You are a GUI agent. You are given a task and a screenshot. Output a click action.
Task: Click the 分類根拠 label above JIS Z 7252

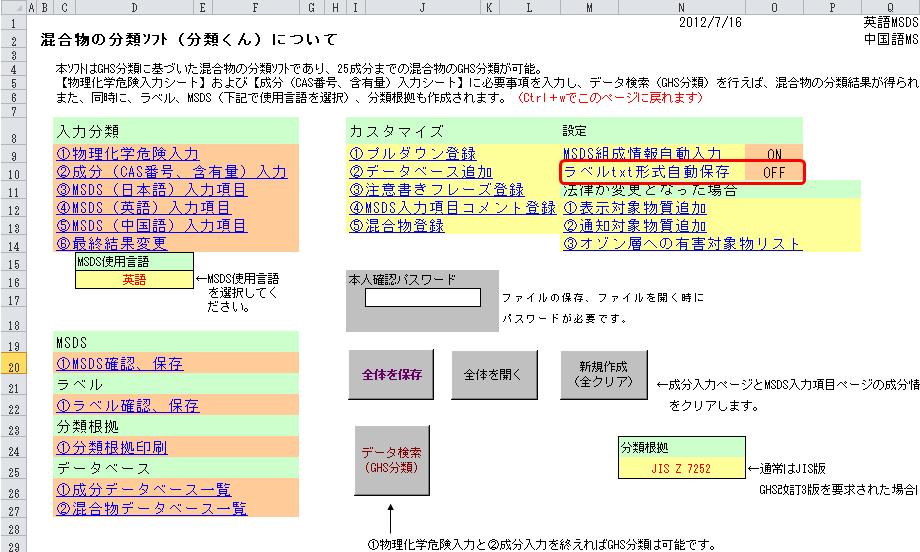681,448
